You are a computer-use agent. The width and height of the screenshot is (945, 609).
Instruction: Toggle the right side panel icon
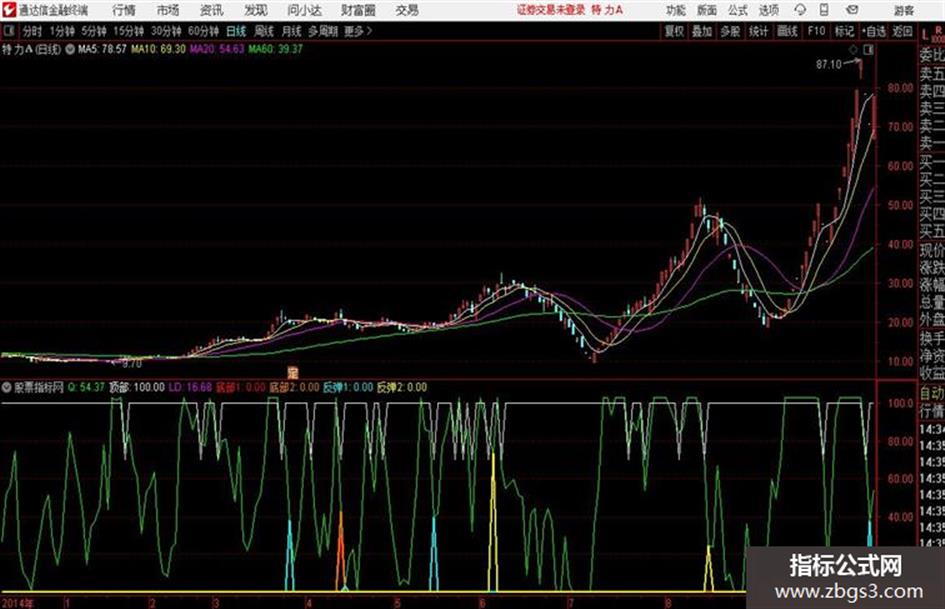[x=868, y=50]
